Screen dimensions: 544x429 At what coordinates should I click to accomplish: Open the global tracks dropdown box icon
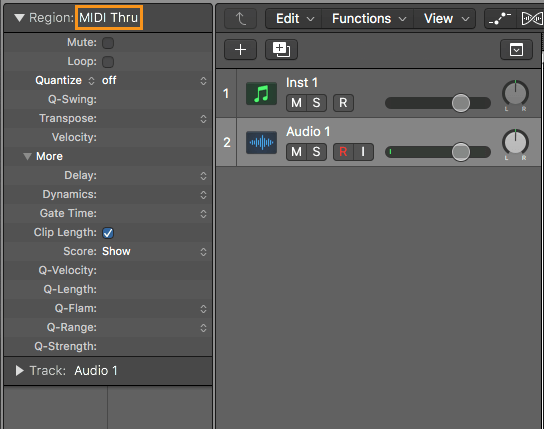516,50
